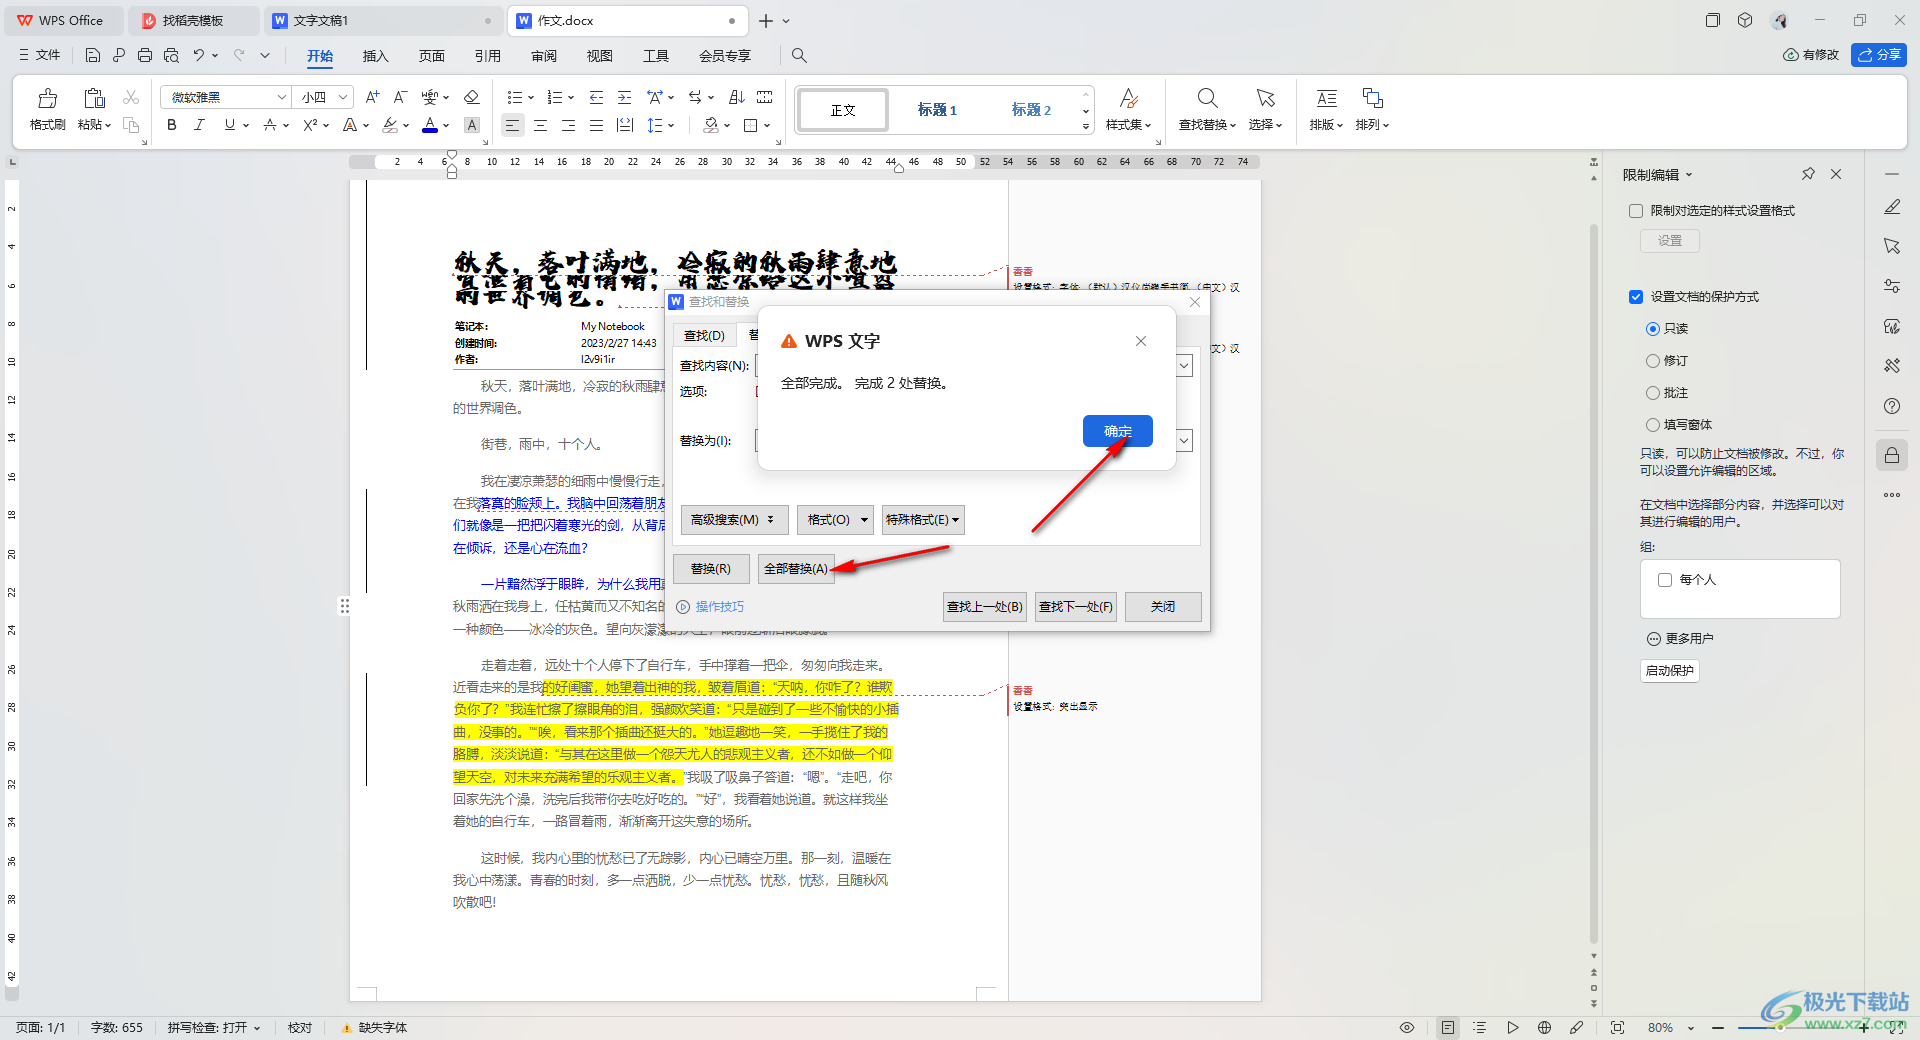Open the Special Format dropdown
1920x1040 pixels.
point(923,520)
